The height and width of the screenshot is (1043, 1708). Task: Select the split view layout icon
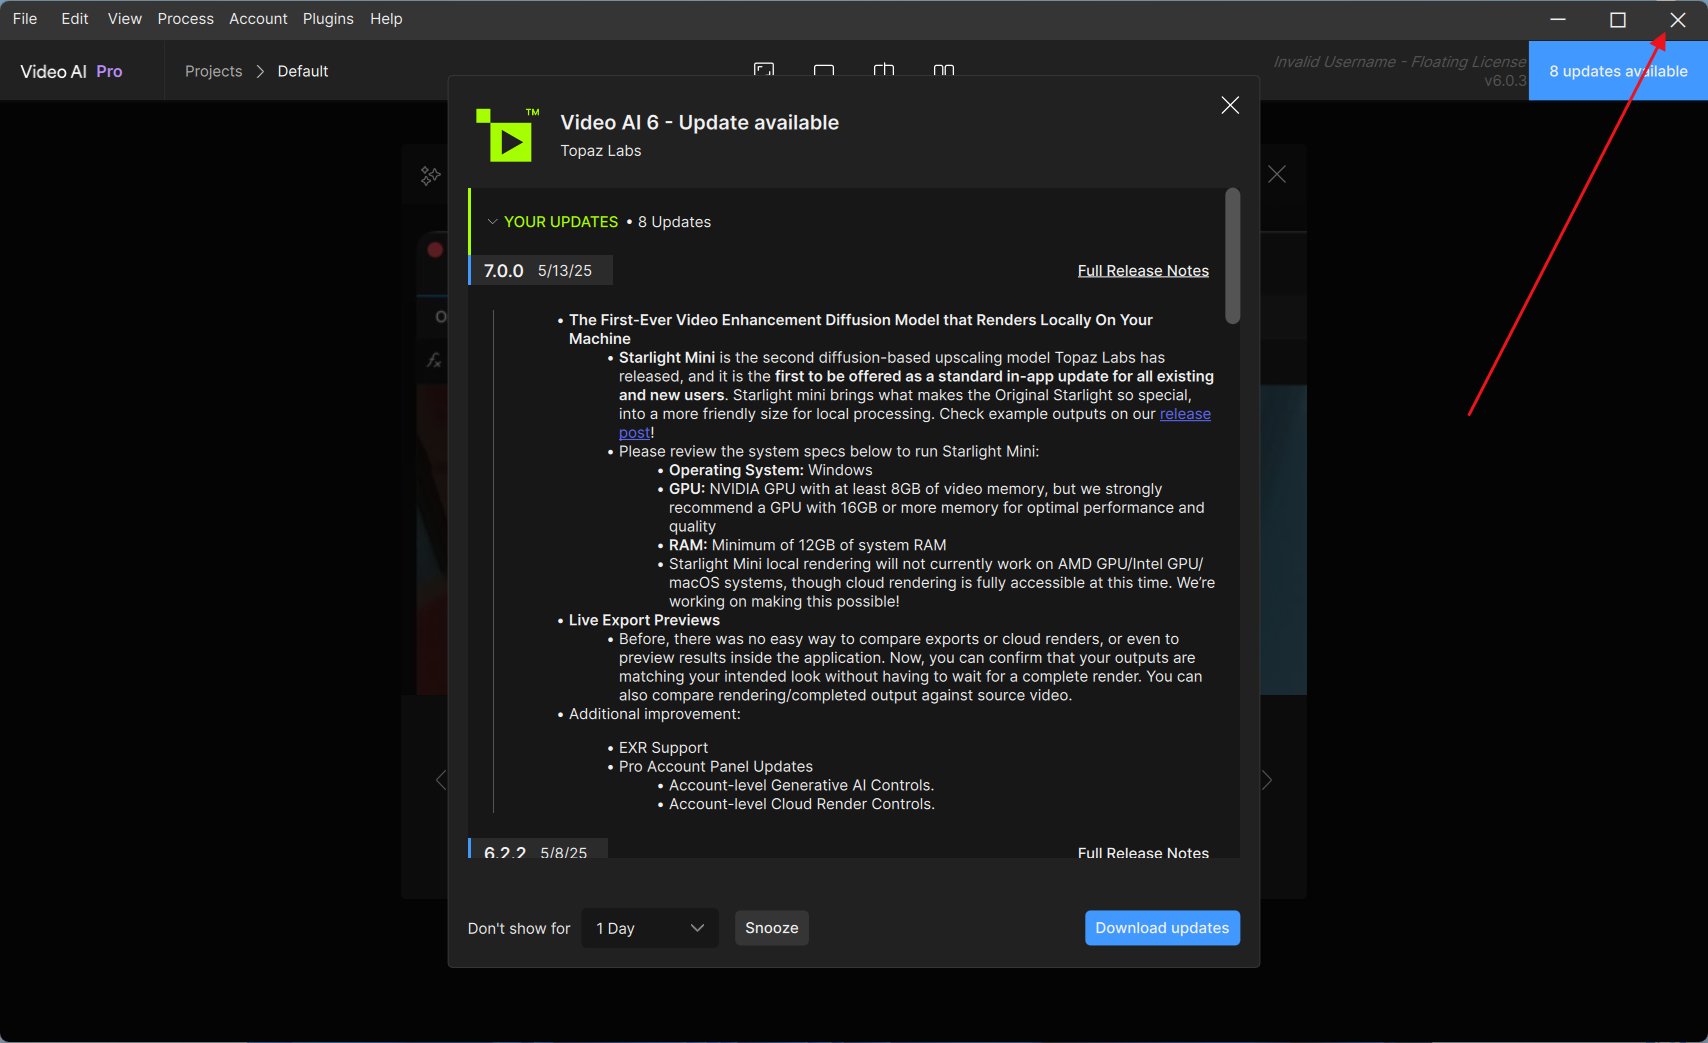[x=884, y=70]
